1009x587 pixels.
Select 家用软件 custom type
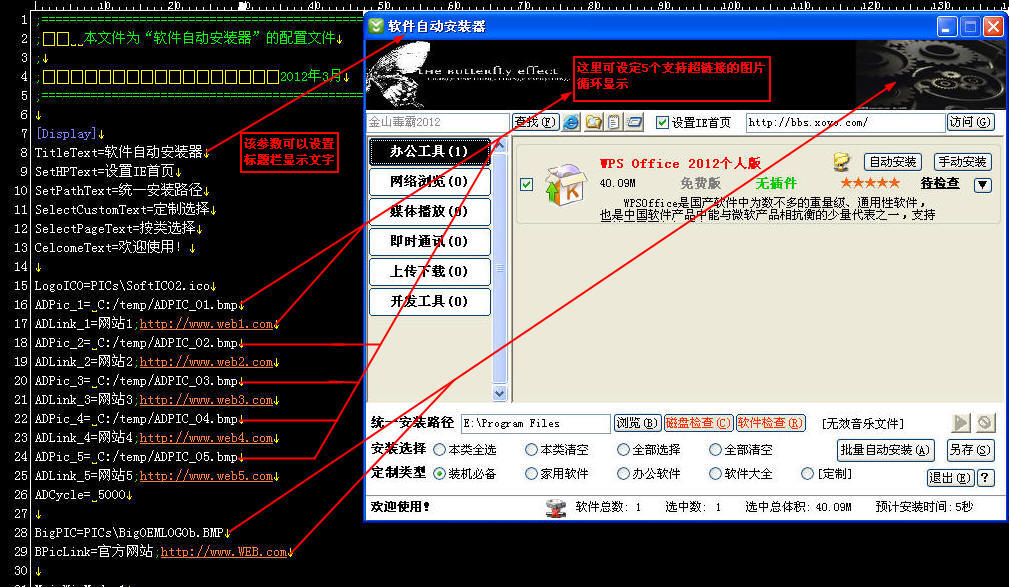(532, 474)
